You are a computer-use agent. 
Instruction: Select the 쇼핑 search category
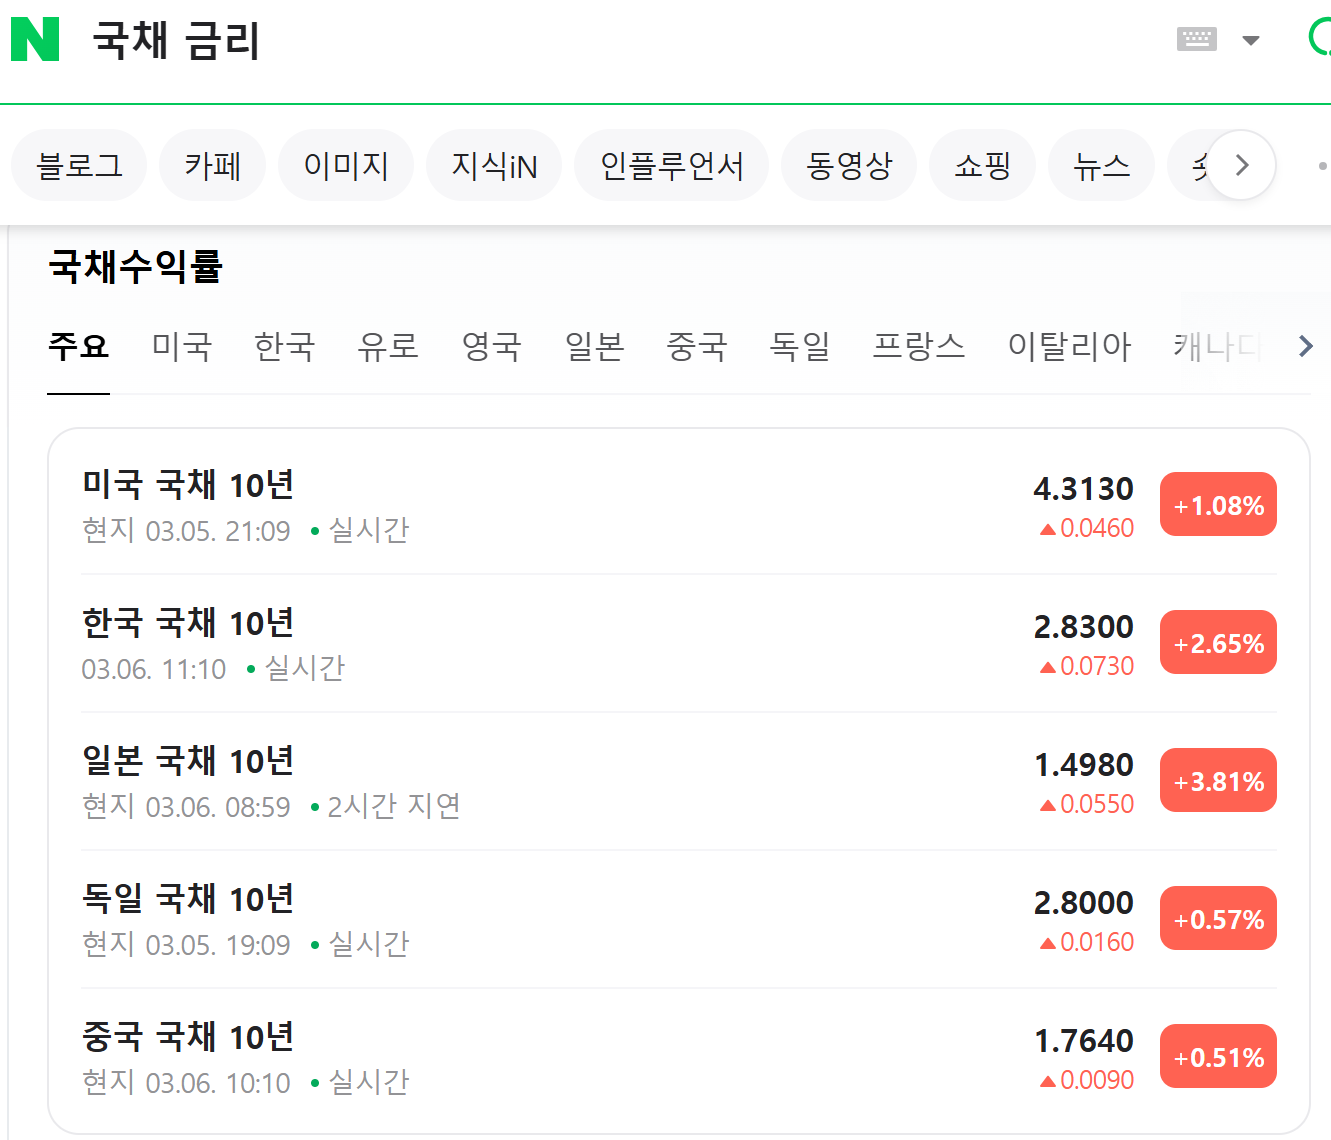click(983, 165)
